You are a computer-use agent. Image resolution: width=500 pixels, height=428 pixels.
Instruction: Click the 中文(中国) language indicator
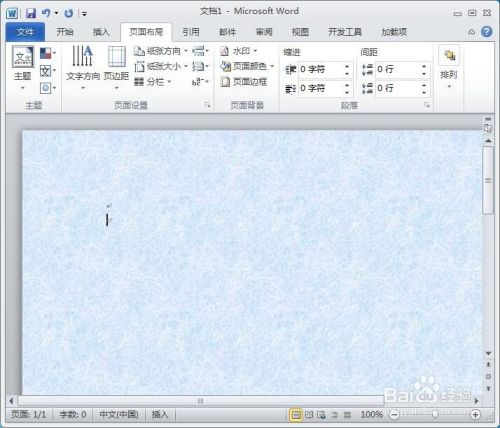click(119, 414)
